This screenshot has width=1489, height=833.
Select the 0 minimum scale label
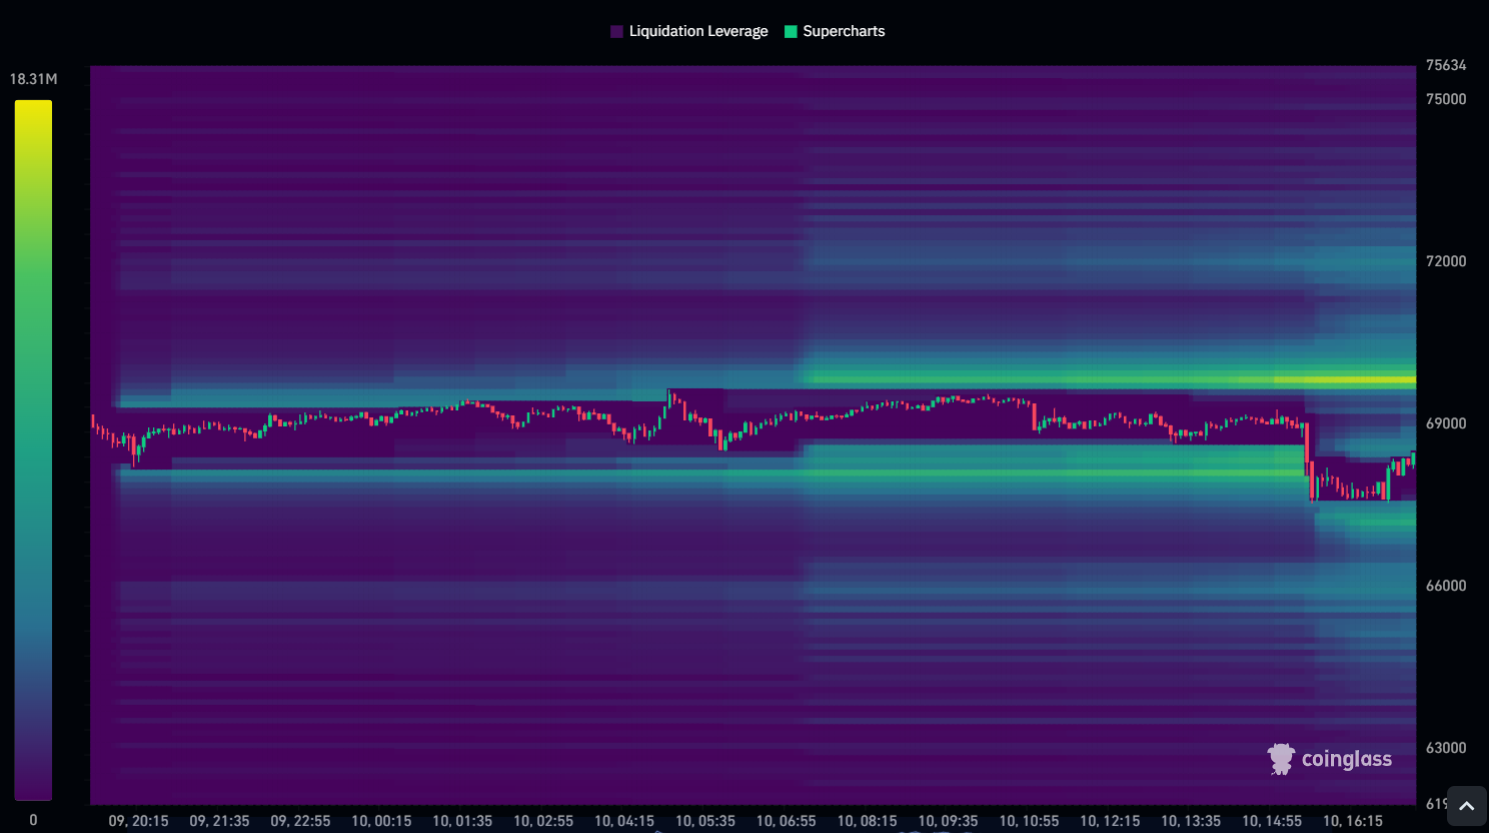coord(33,820)
